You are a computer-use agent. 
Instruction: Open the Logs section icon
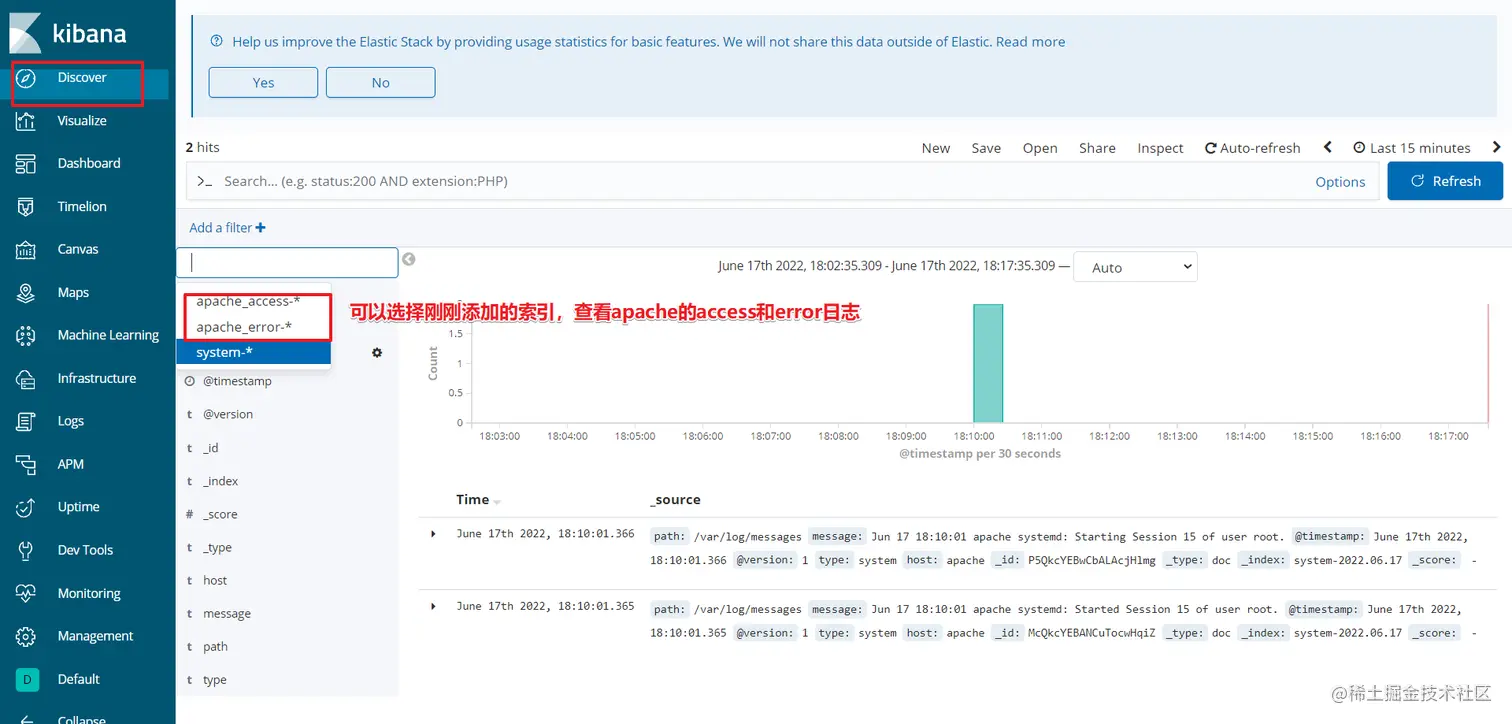27,421
